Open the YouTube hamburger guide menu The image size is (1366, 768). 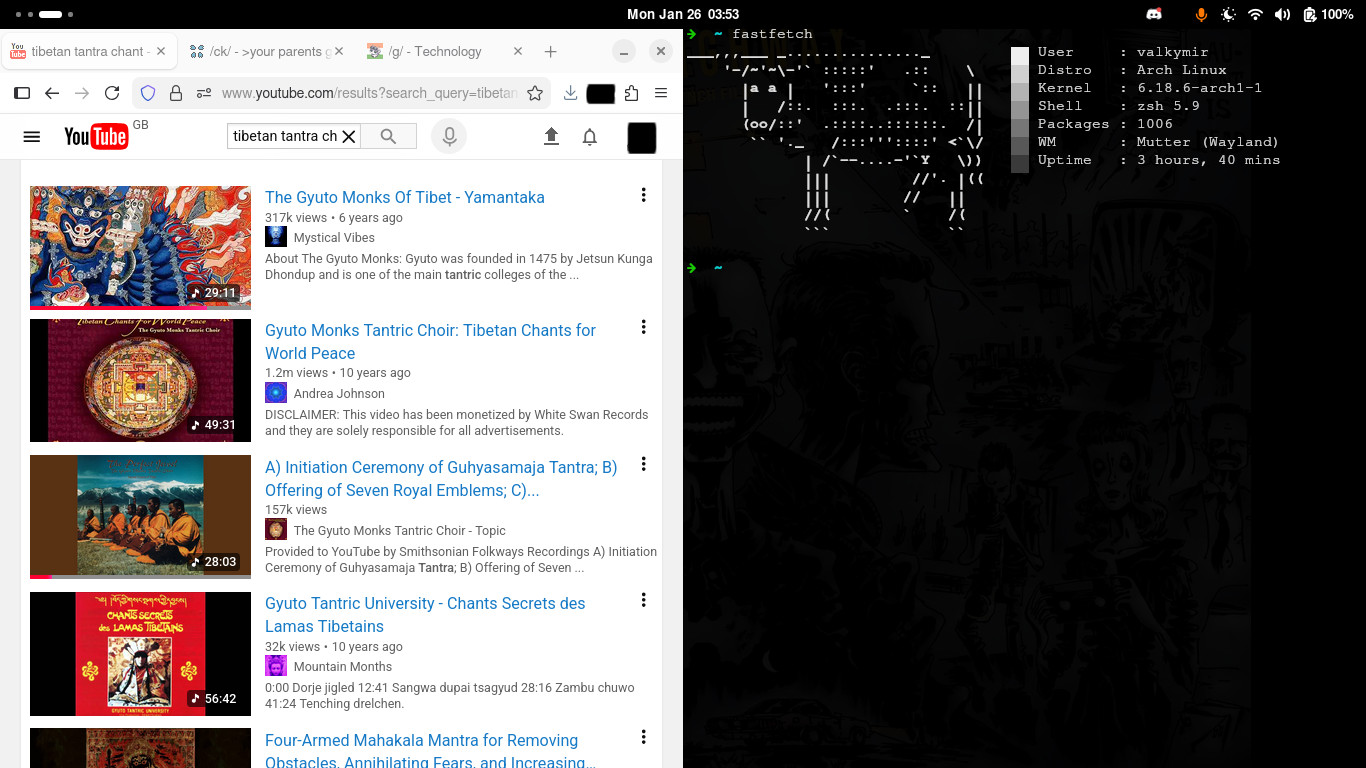point(32,137)
